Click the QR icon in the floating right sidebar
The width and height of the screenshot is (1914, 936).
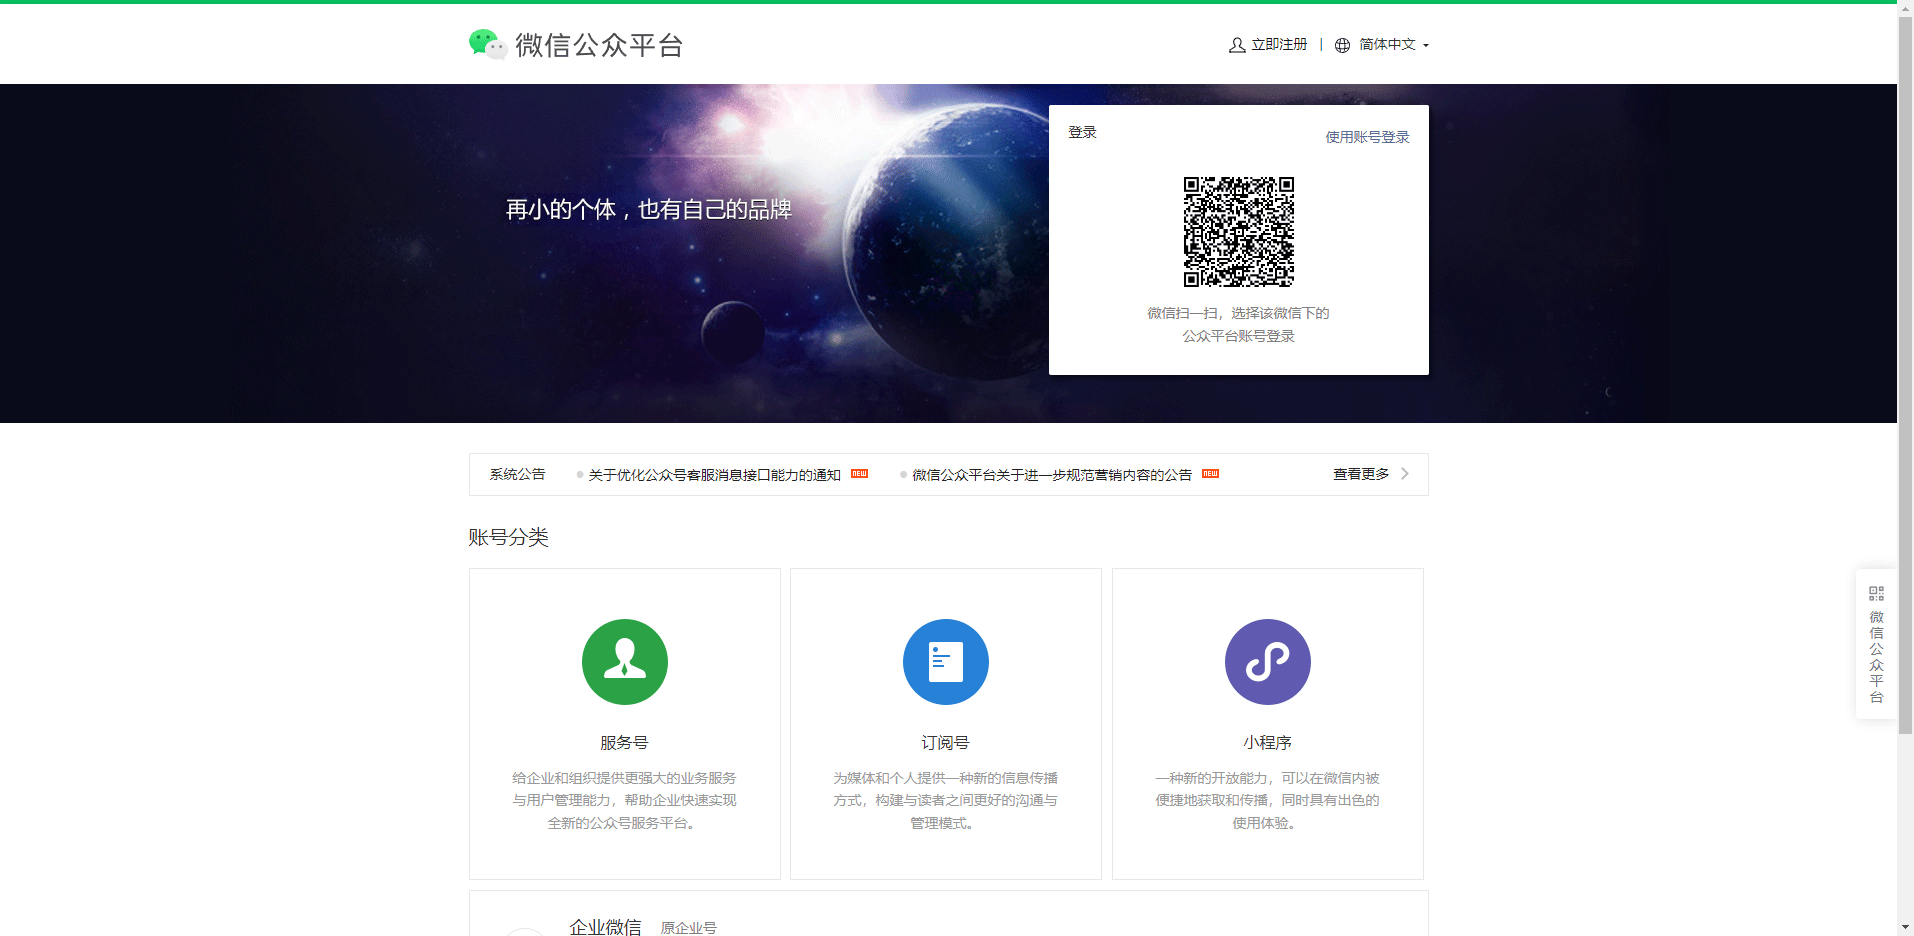[x=1875, y=592]
